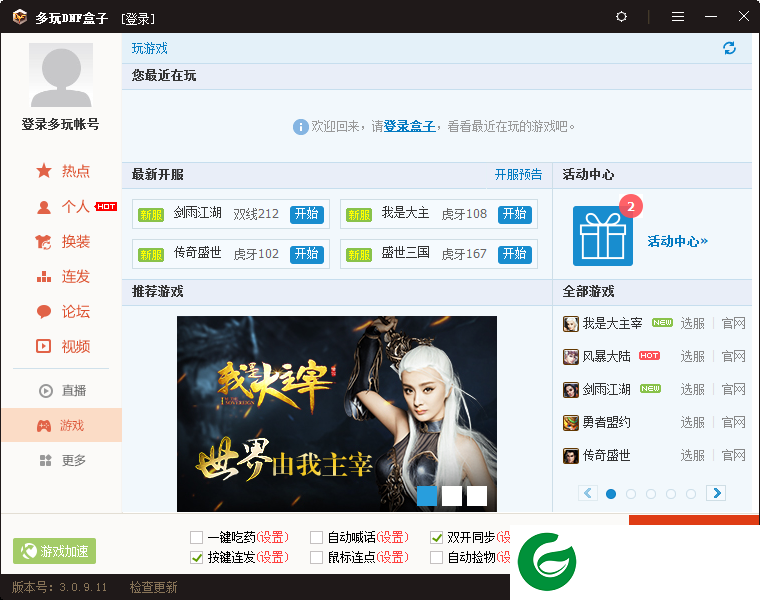
Task: Toggle 按键连发 checkbox
Action: [x=196, y=557]
